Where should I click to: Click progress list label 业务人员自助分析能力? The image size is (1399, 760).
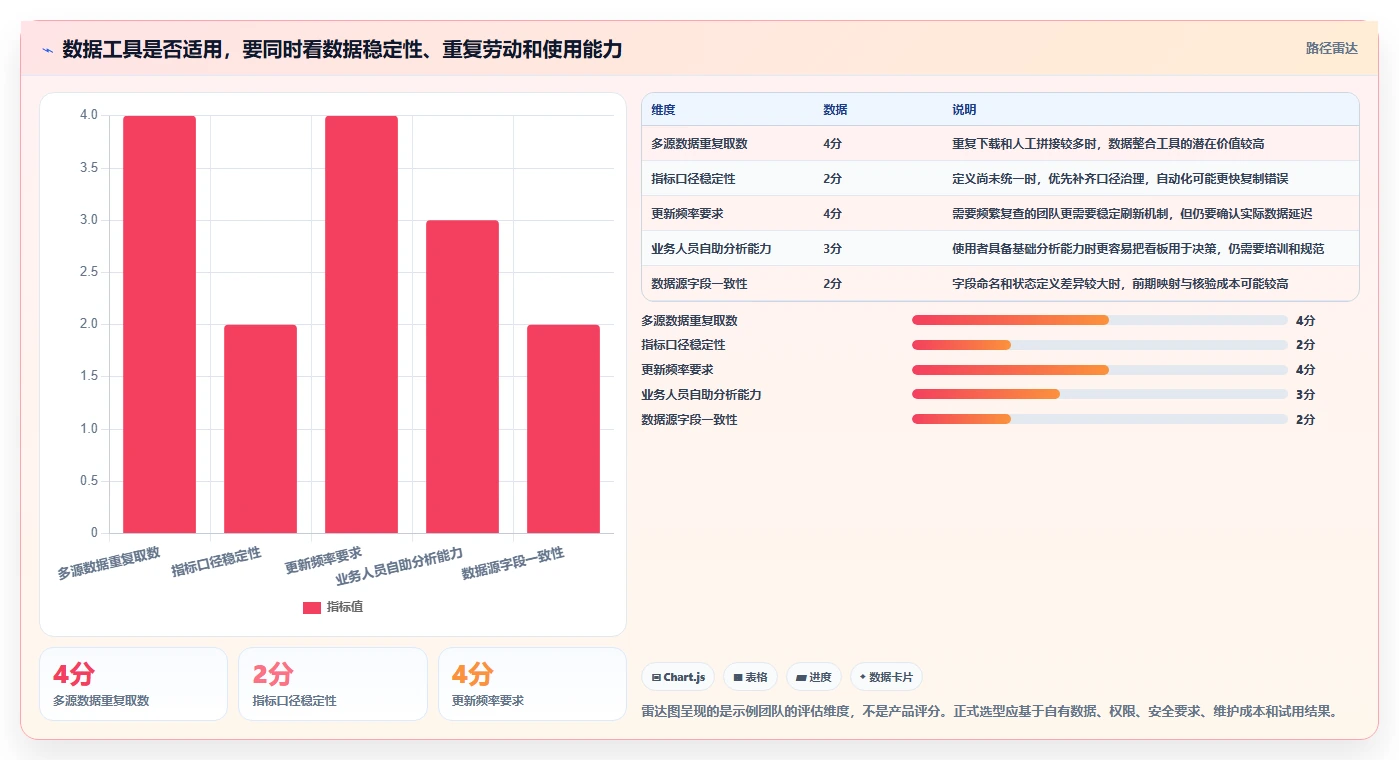coord(701,395)
